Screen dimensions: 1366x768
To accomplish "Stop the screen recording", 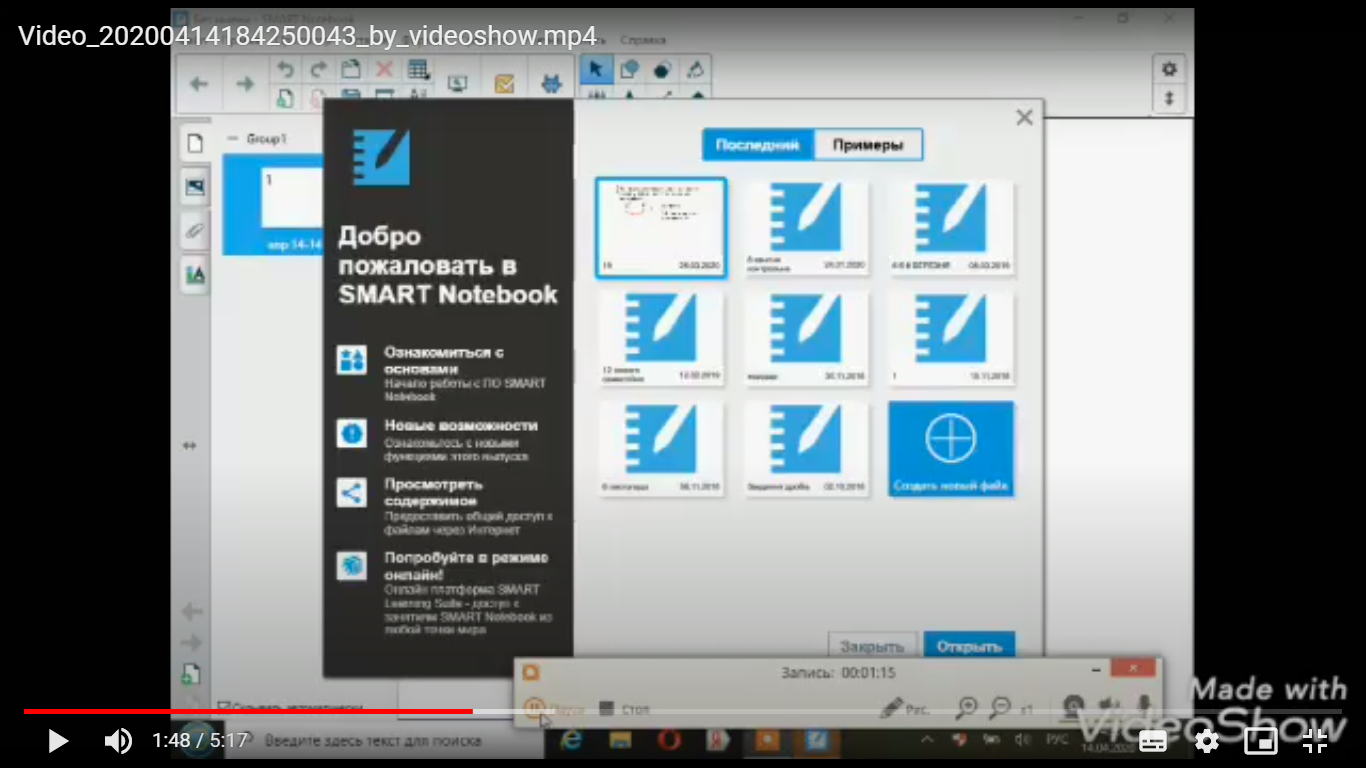I will [x=624, y=709].
